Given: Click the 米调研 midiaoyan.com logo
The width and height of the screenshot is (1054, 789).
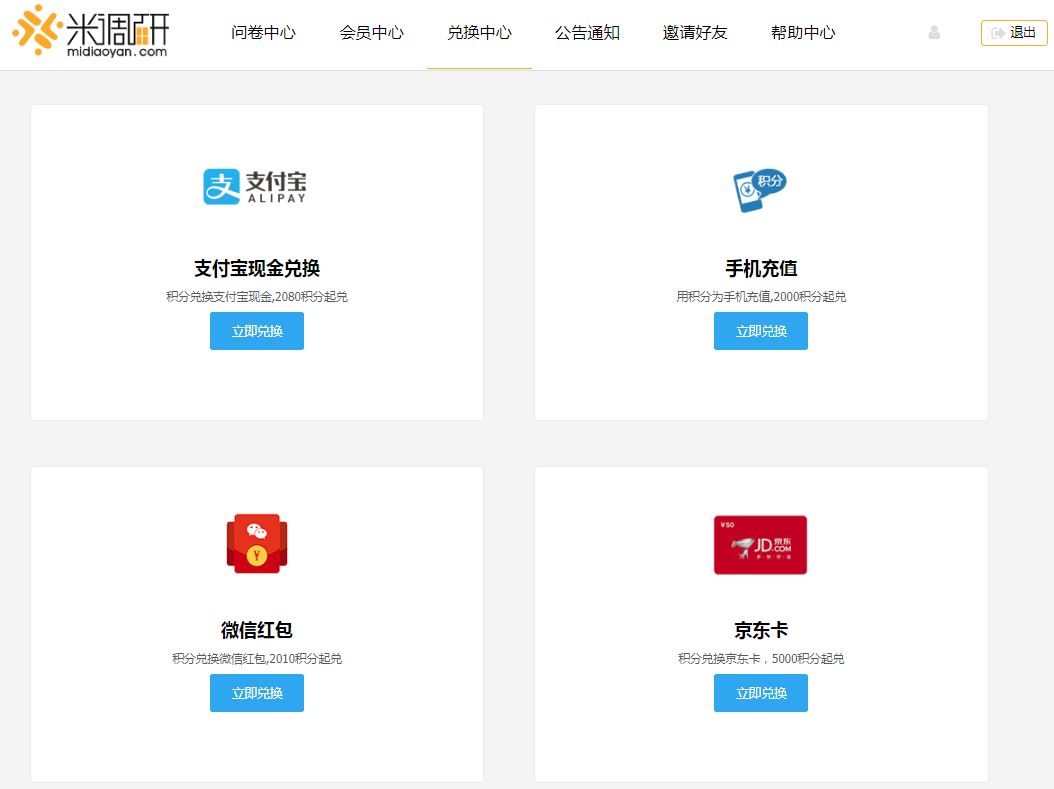Looking at the screenshot, I should (x=90, y=31).
